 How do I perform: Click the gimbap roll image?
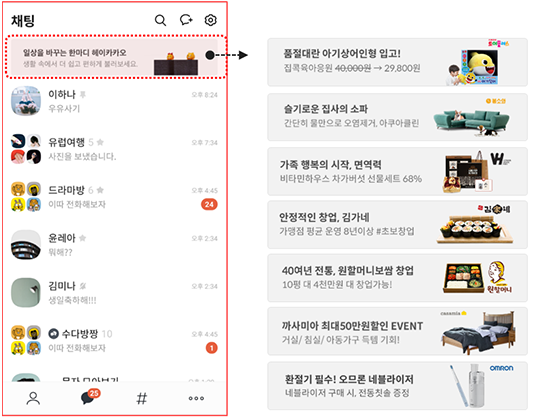coord(475,230)
